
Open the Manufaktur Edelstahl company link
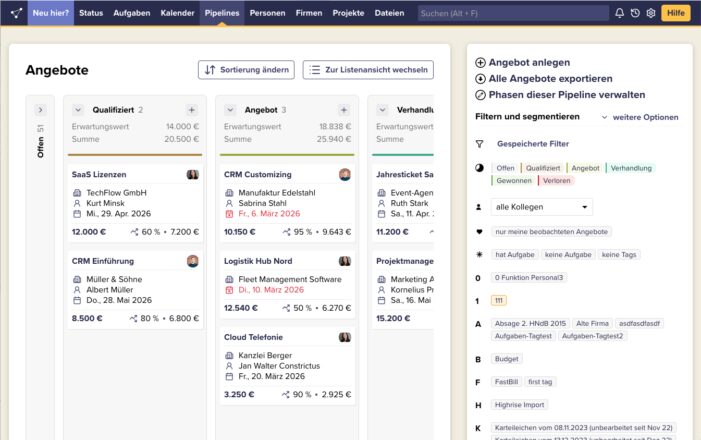tap(277, 193)
